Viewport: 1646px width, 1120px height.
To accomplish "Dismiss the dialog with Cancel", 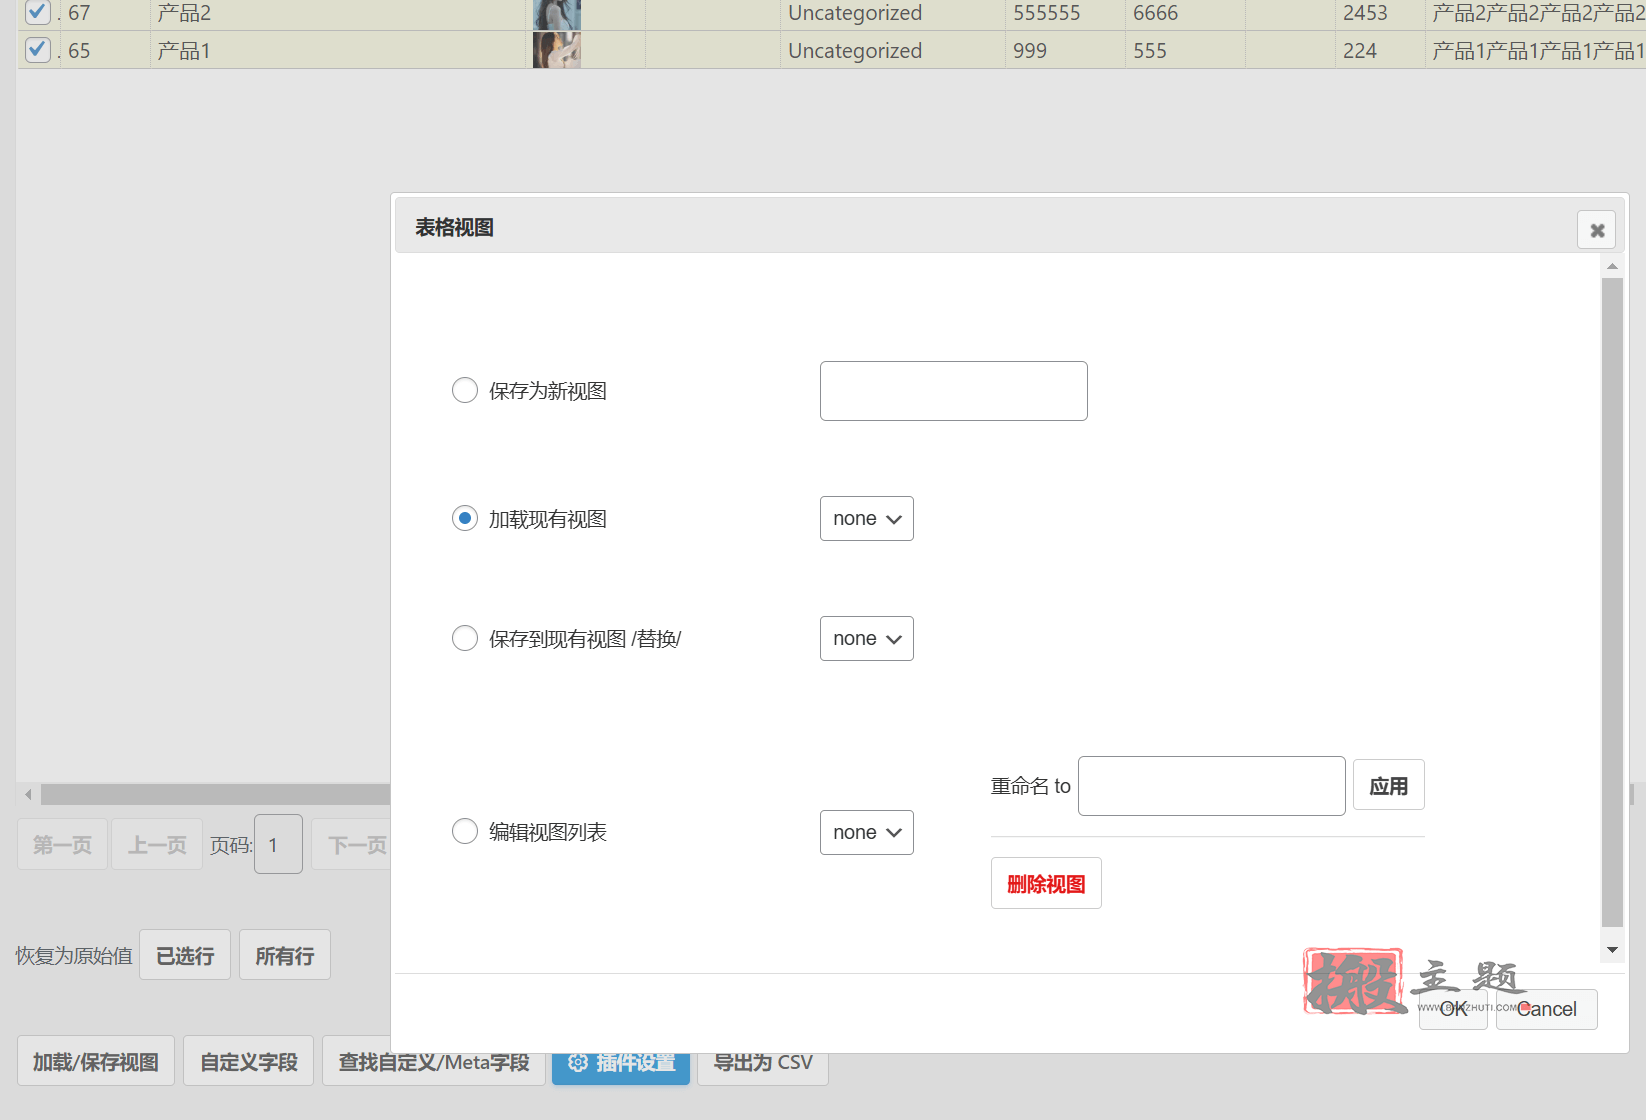I will pyautogui.click(x=1547, y=1009).
